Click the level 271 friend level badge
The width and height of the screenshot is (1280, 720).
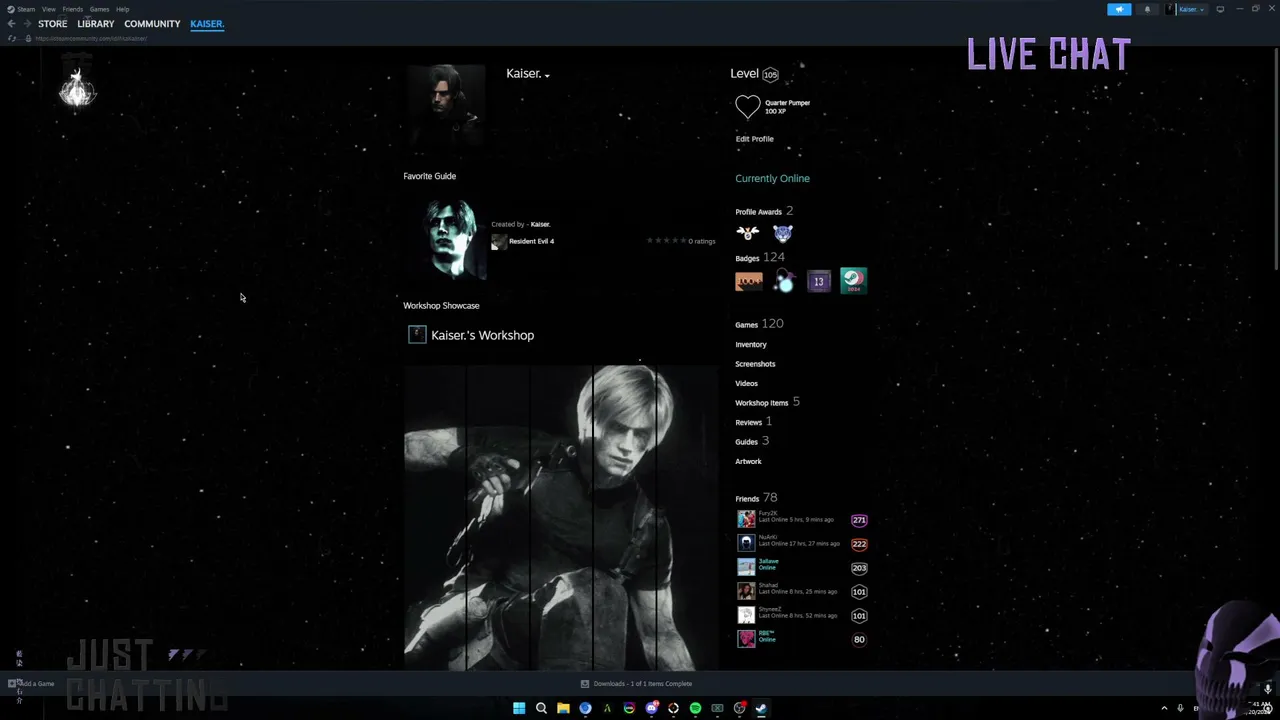(859, 520)
